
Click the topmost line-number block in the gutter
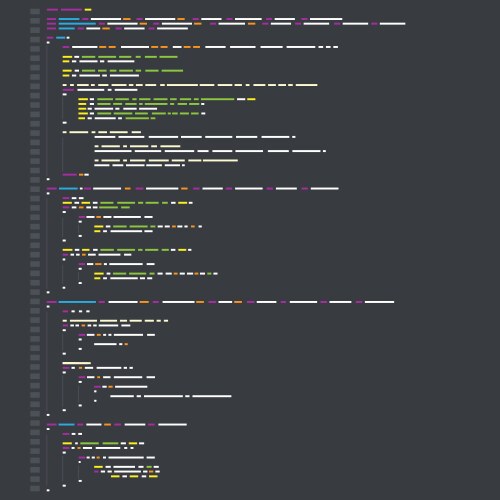(35, 11)
